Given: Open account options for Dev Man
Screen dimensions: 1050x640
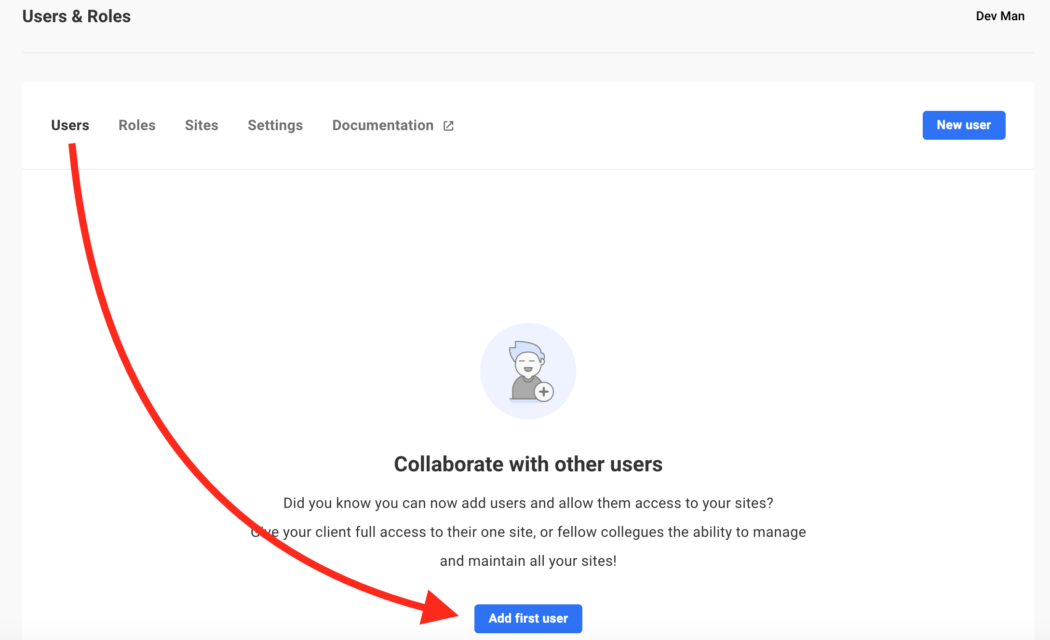Looking at the screenshot, I should point(1000,16).
